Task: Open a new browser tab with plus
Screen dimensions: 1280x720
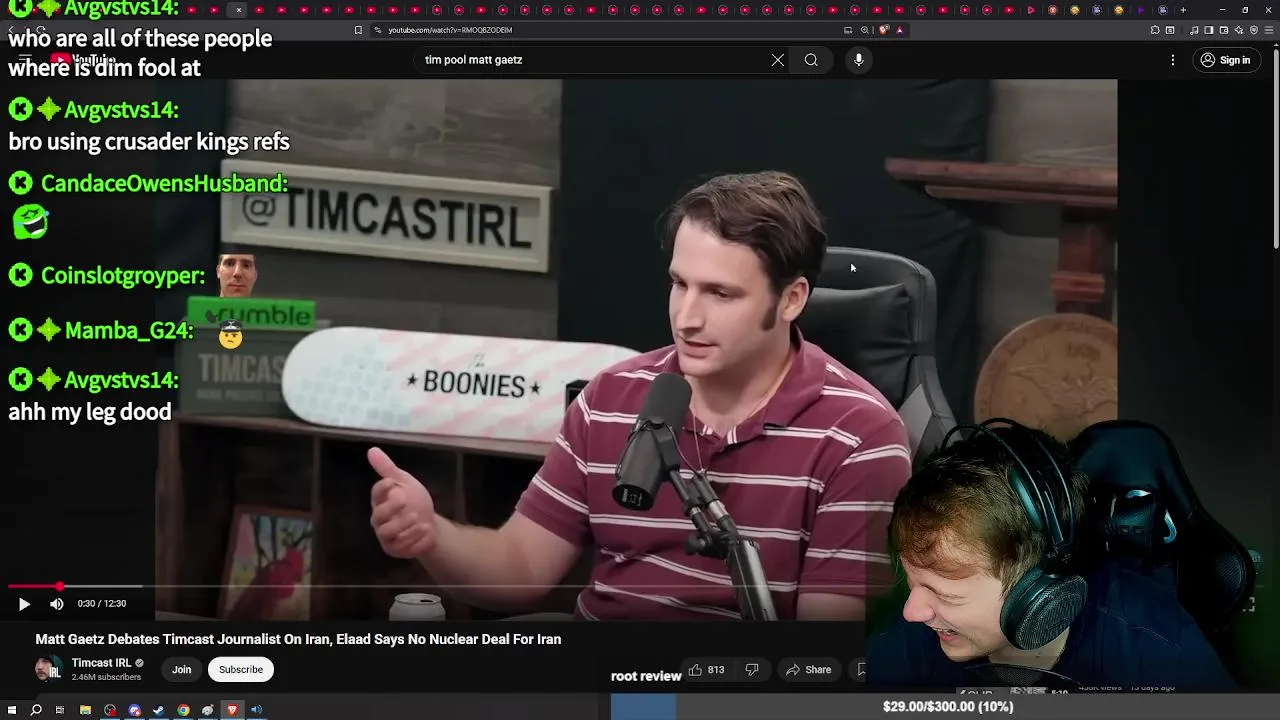Action: click(1183, 10)
